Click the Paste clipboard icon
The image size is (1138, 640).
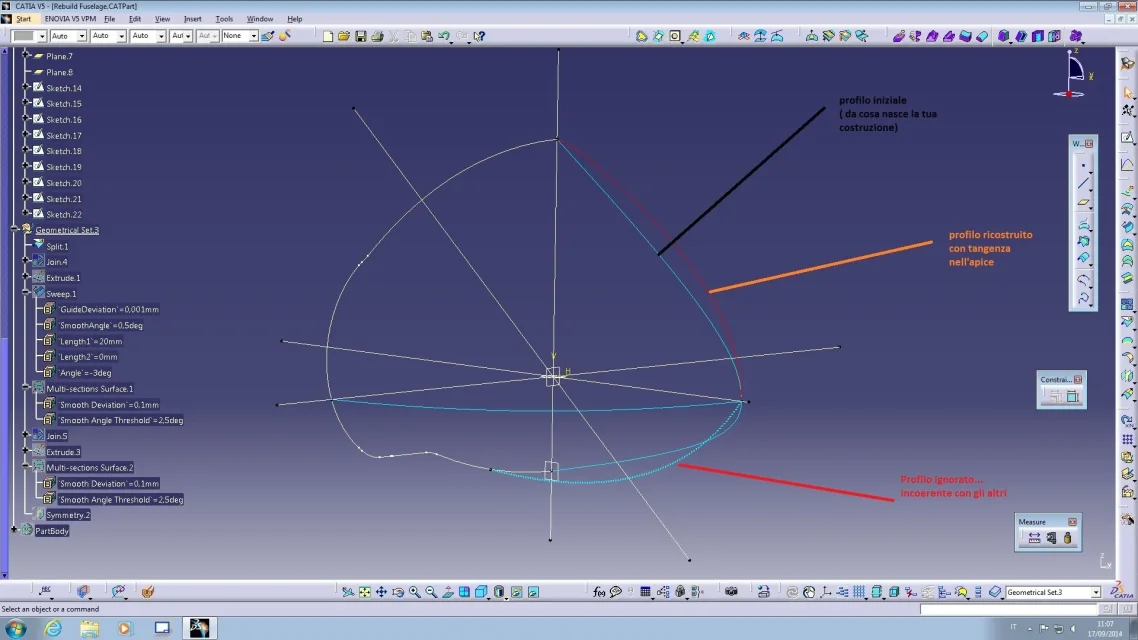coord(427,36)
